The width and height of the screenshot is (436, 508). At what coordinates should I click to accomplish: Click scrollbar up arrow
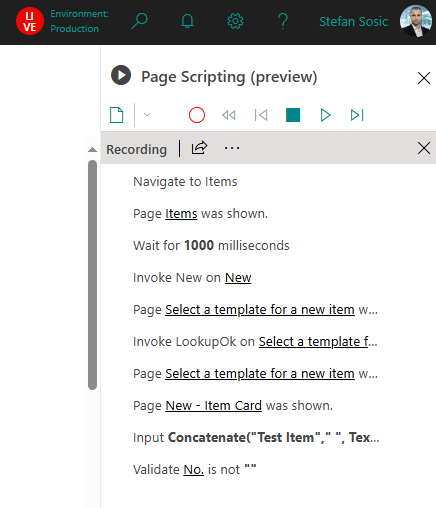[92, 150]
